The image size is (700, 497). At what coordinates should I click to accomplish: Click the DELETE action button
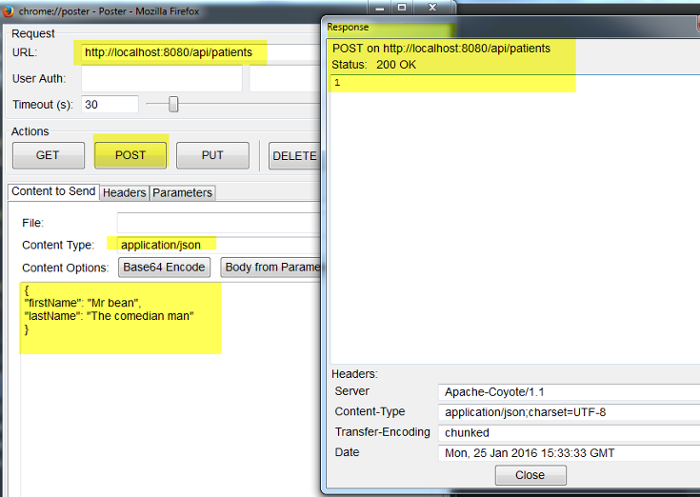294,155
